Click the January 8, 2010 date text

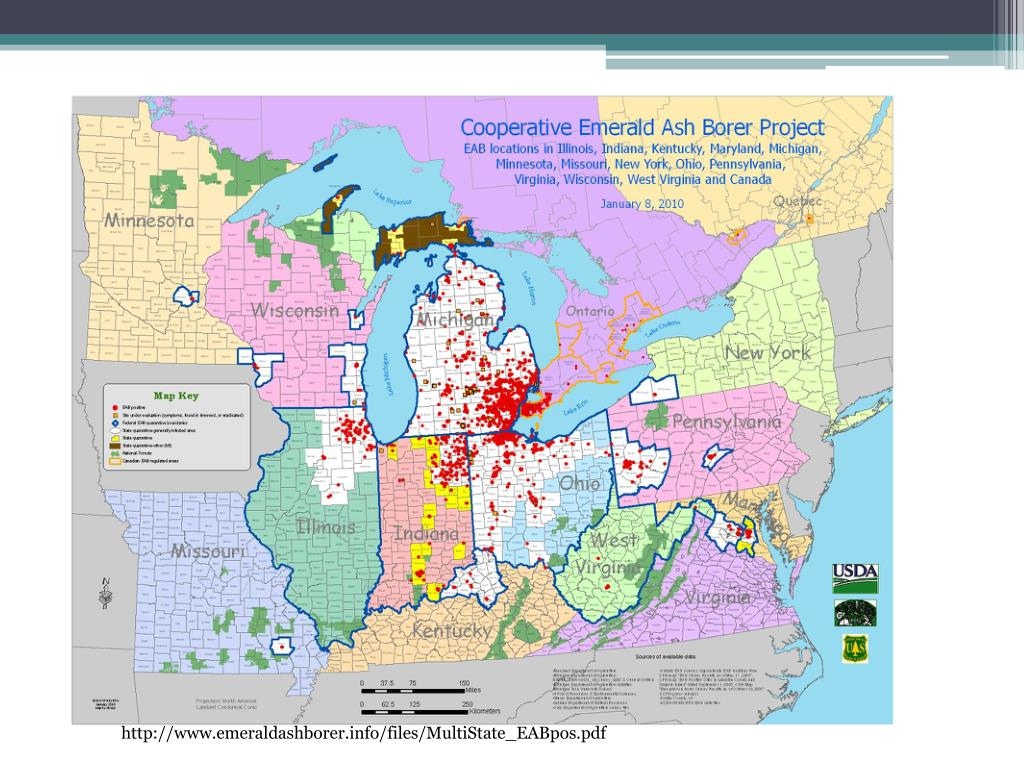642,203
